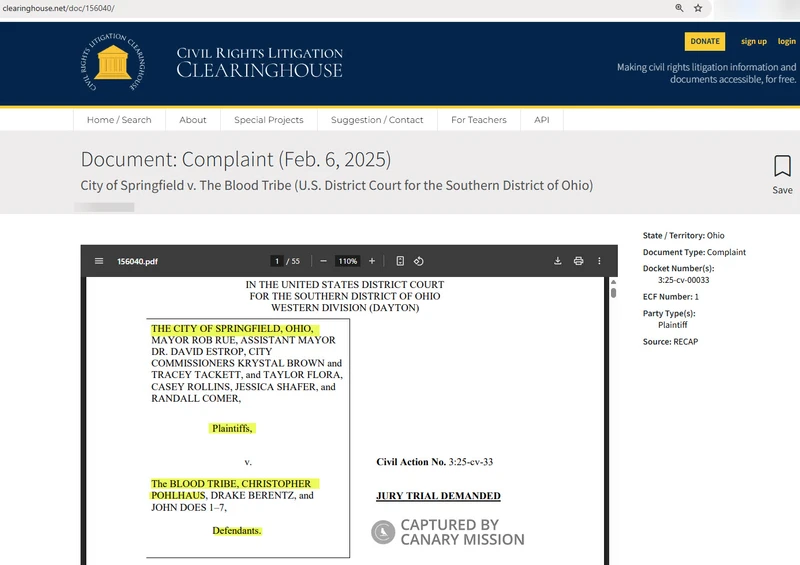
Task: Click the 'ECF Number: 1' text
Action: click(670, 297)
